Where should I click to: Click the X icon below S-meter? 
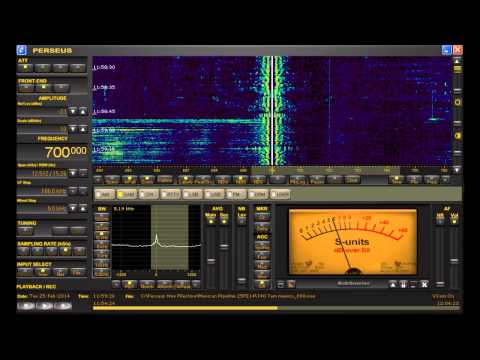click(424, 284)
